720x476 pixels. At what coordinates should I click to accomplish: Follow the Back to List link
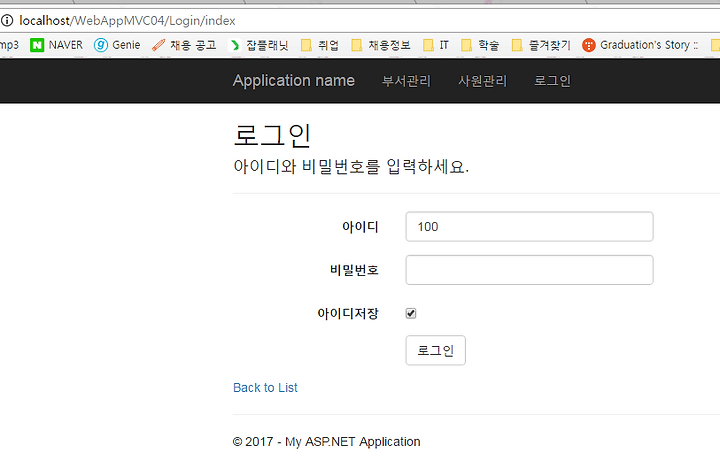click(265, 388)
